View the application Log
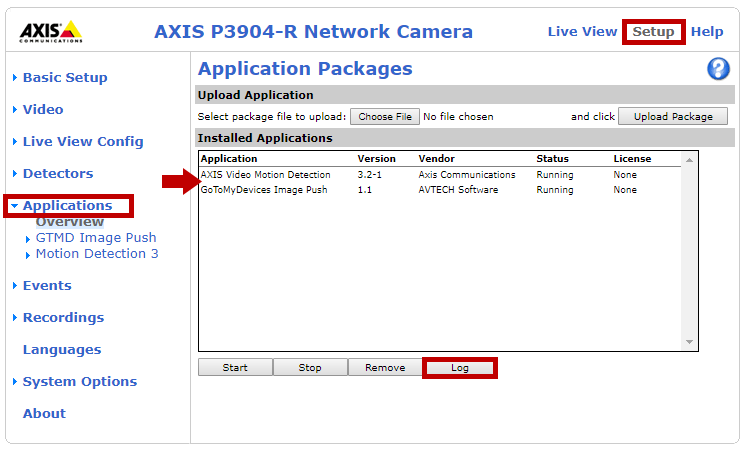 tap(460, 368)
